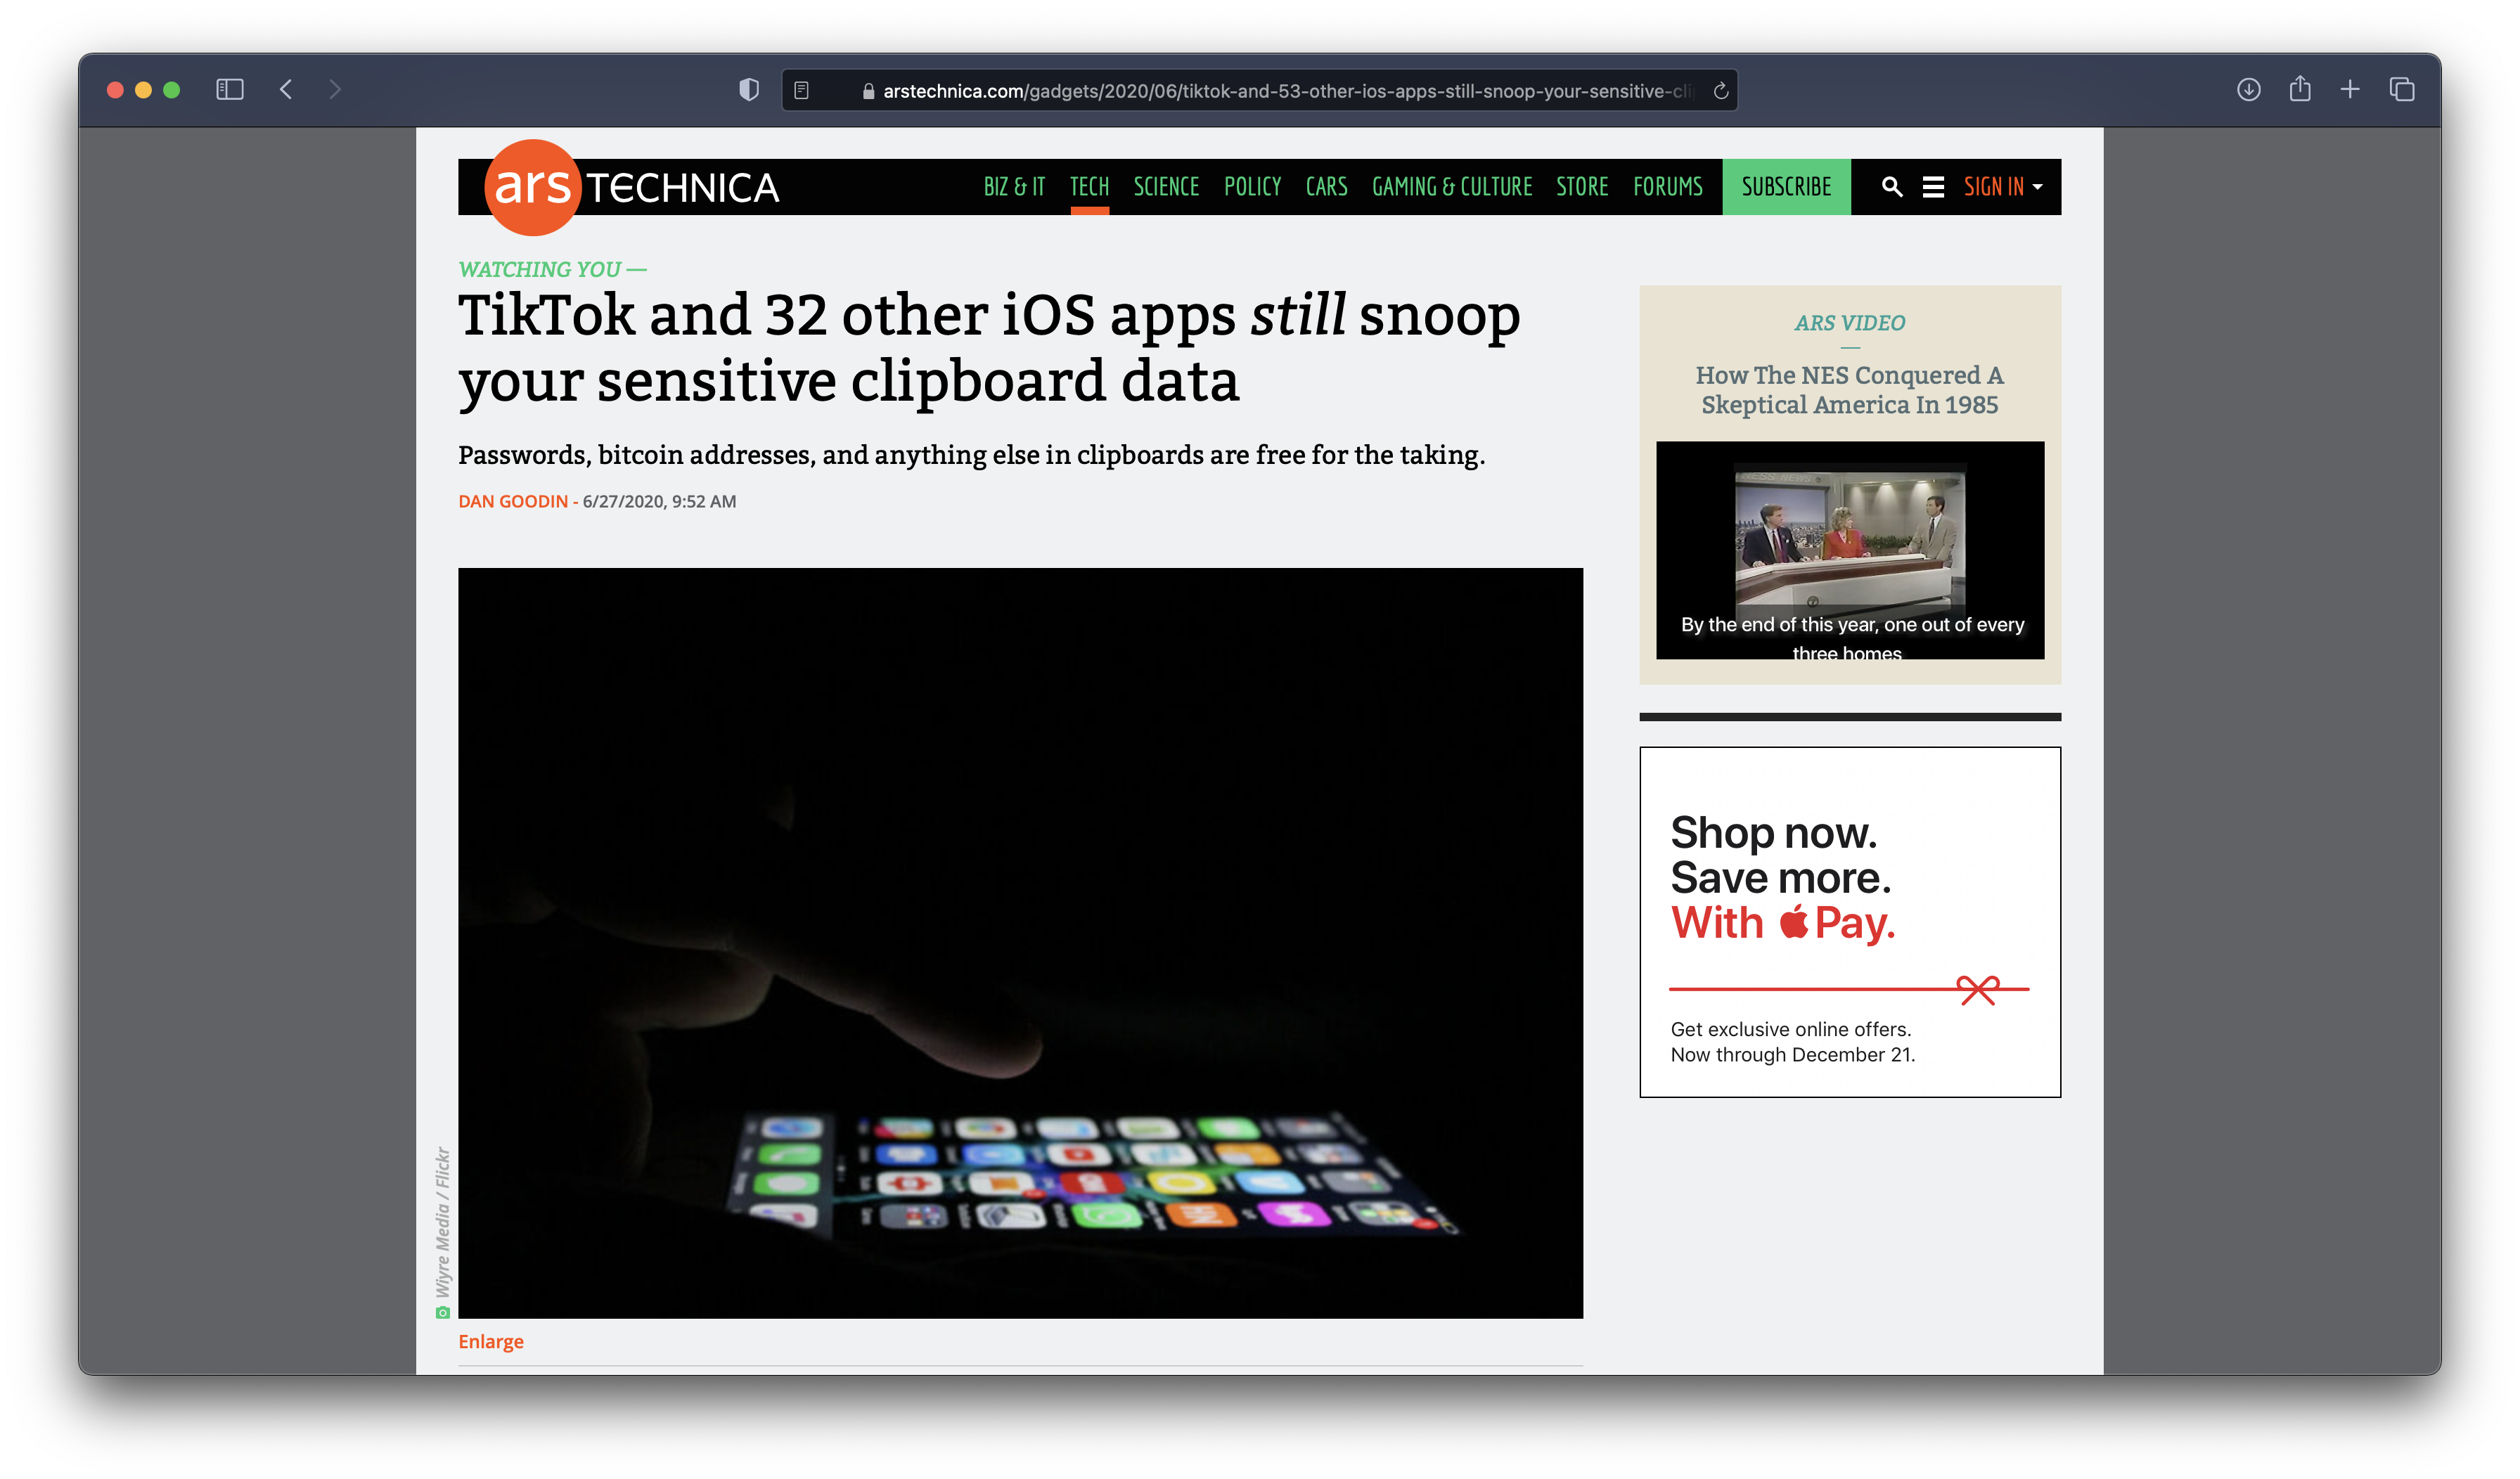Expand the Sign In dropdown
This screenshot has height=1479, width=2520.
[x=2003, y=187]
